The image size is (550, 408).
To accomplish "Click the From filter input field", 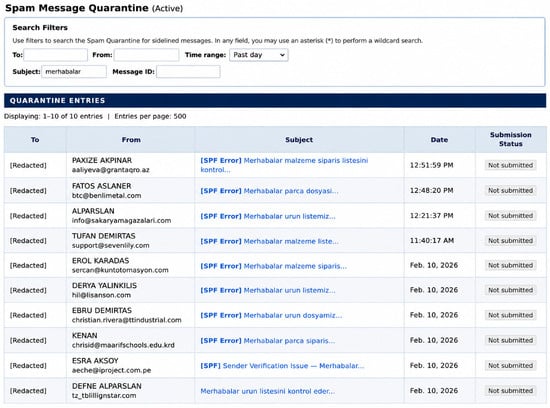I will [x=146, y=55].
